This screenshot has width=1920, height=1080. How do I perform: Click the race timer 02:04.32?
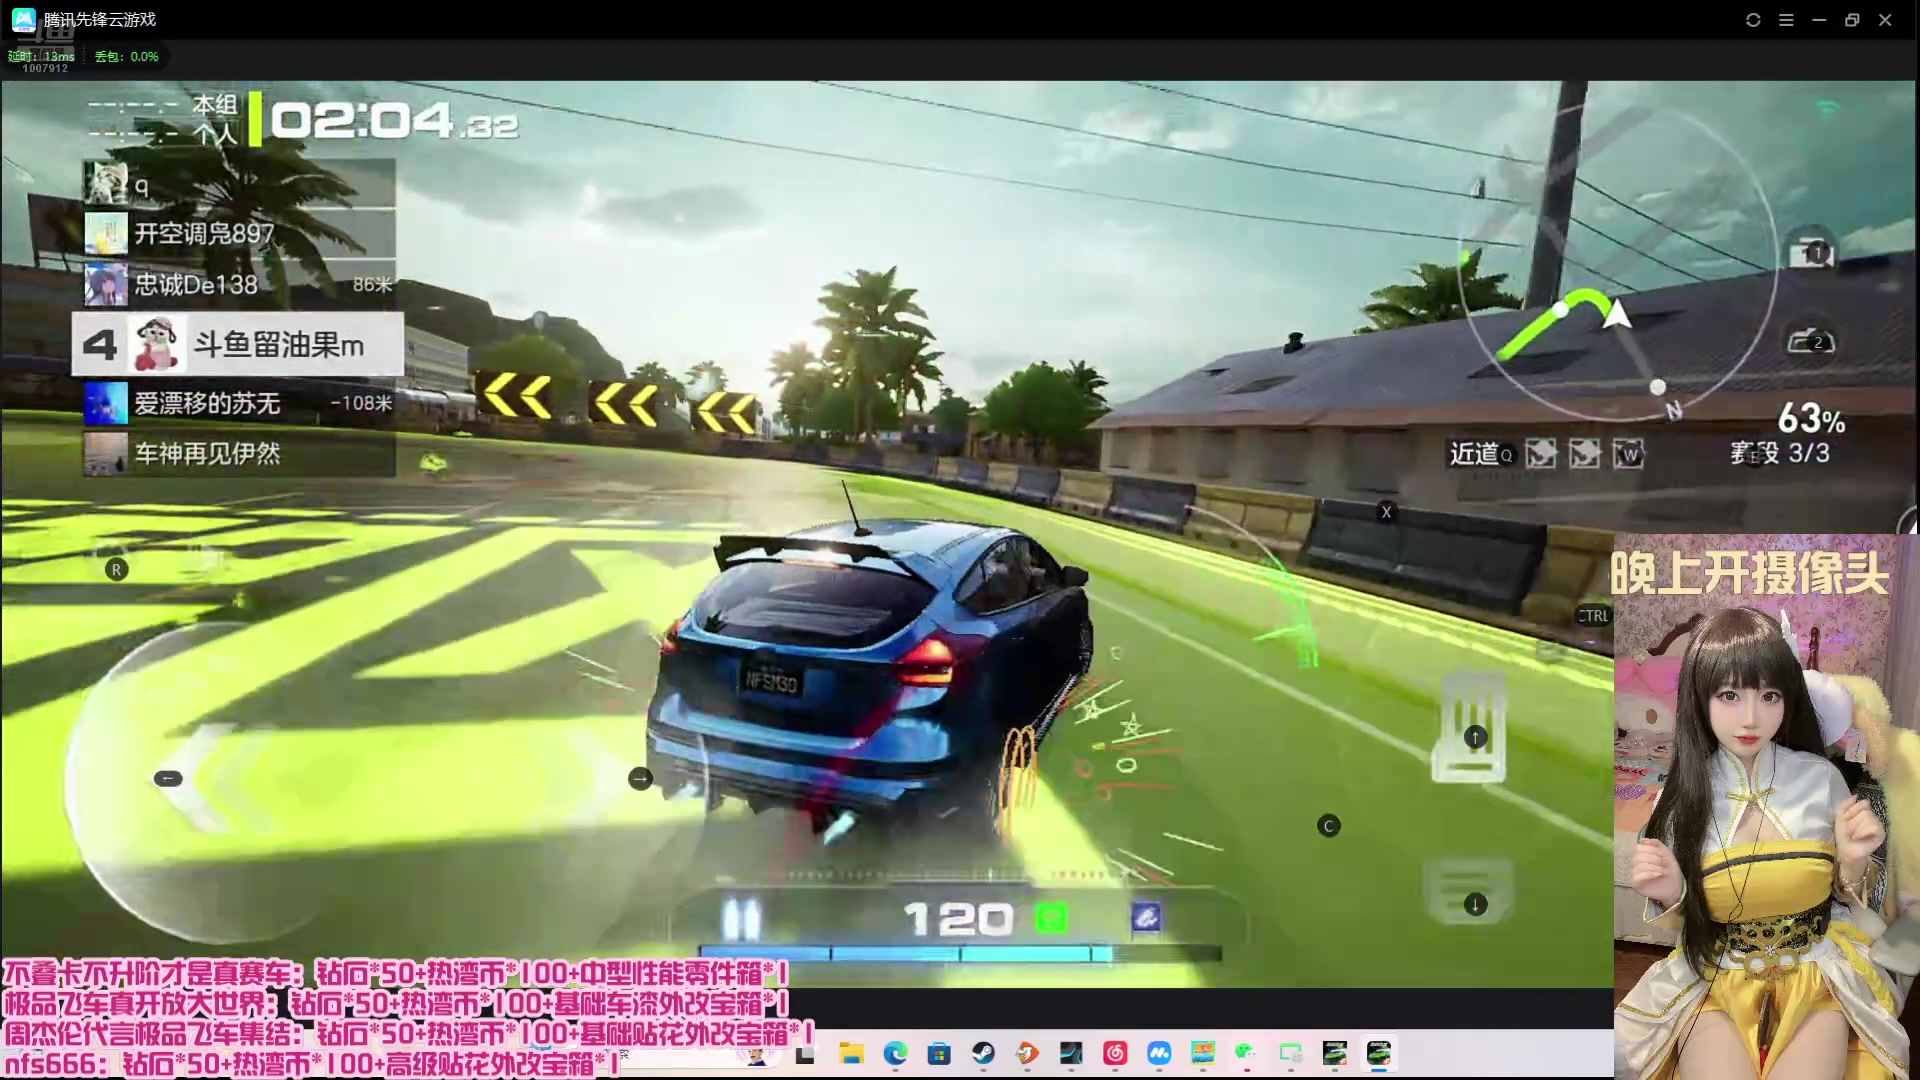click(x=394, y=121)
